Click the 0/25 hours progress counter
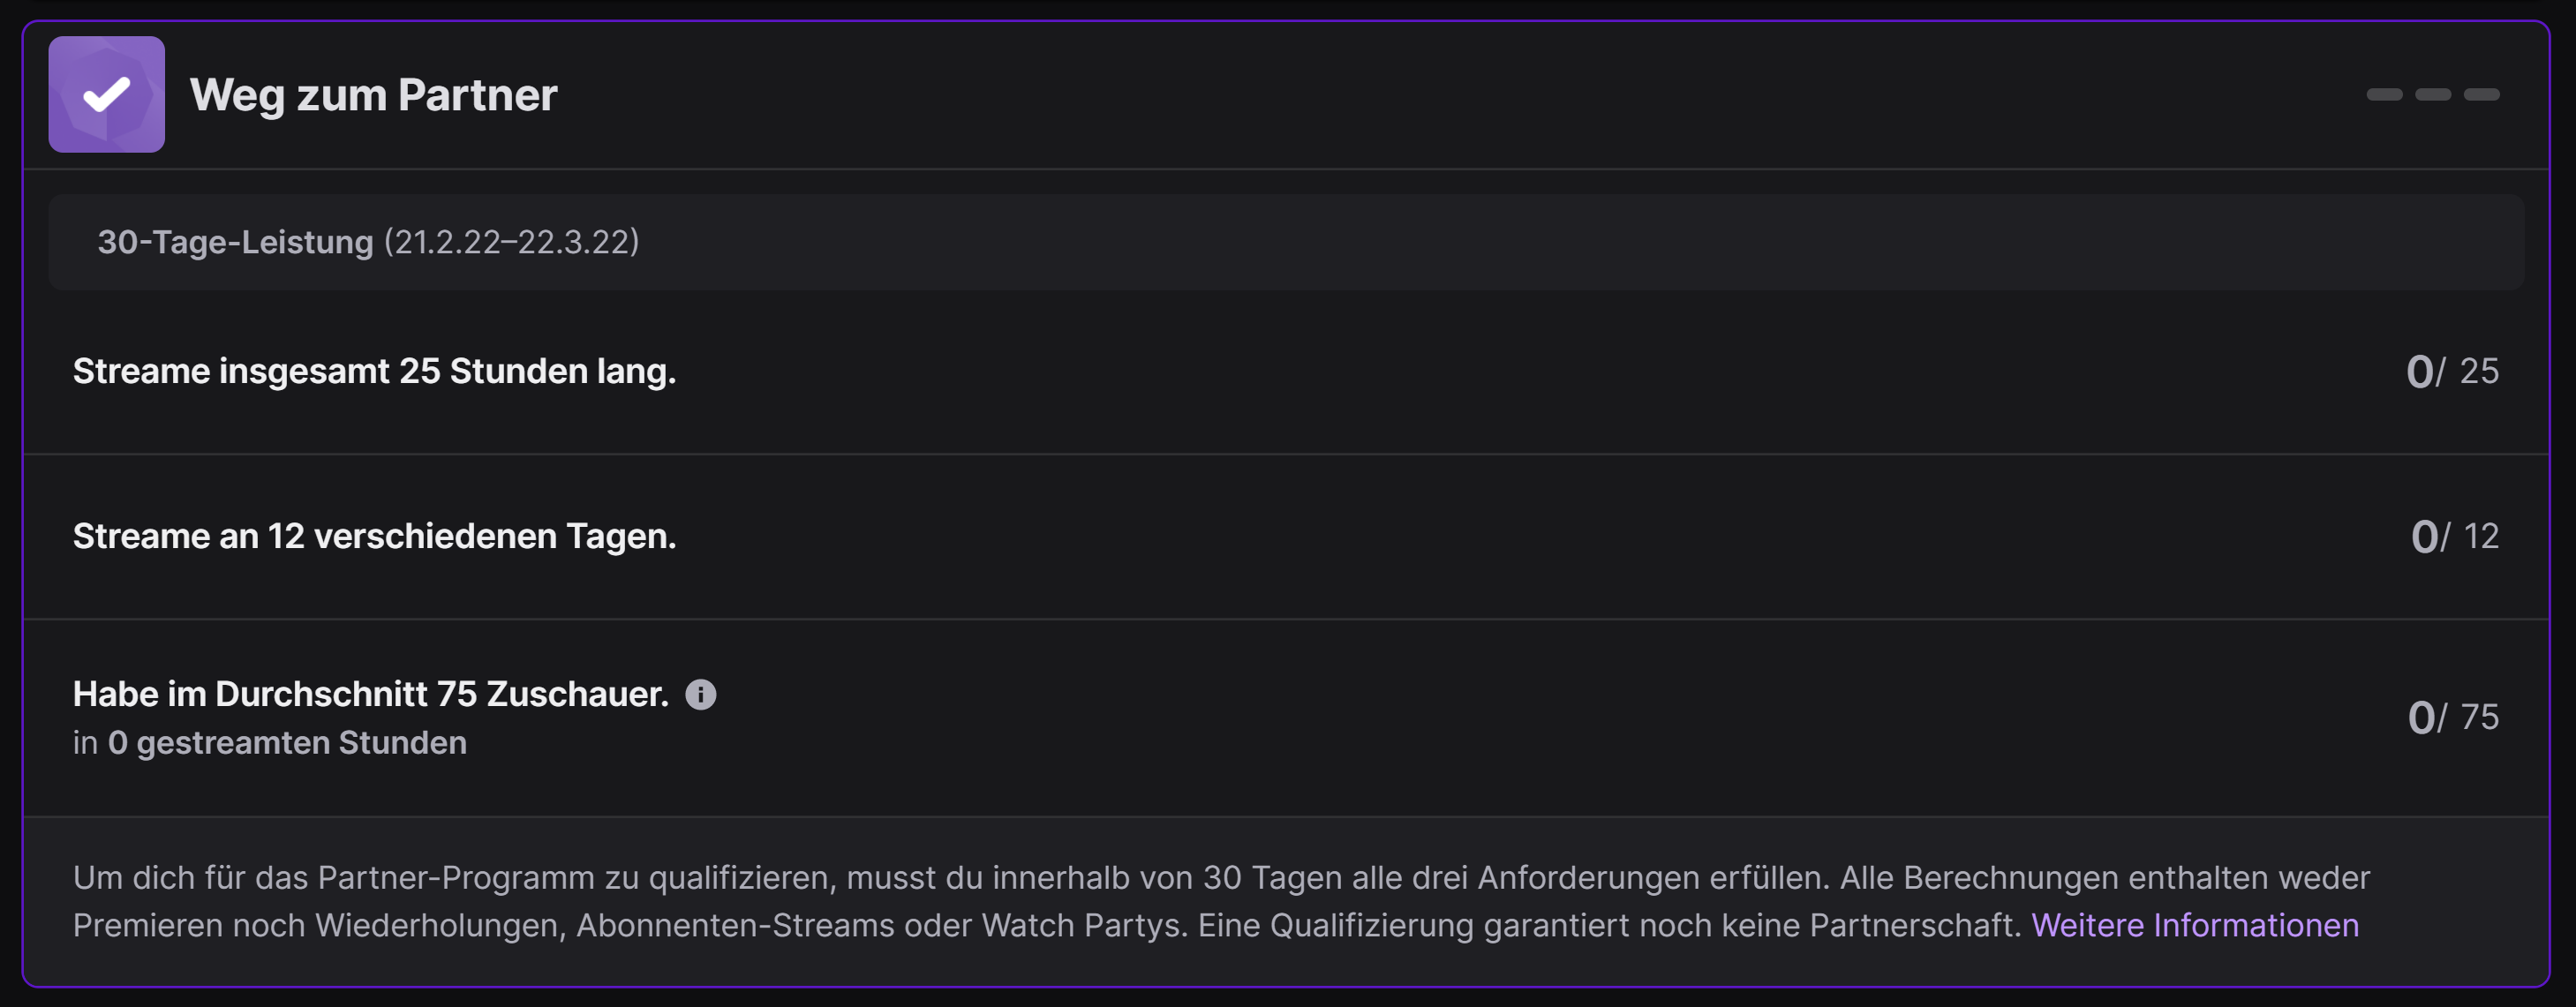 click(x=2452, y=371)
